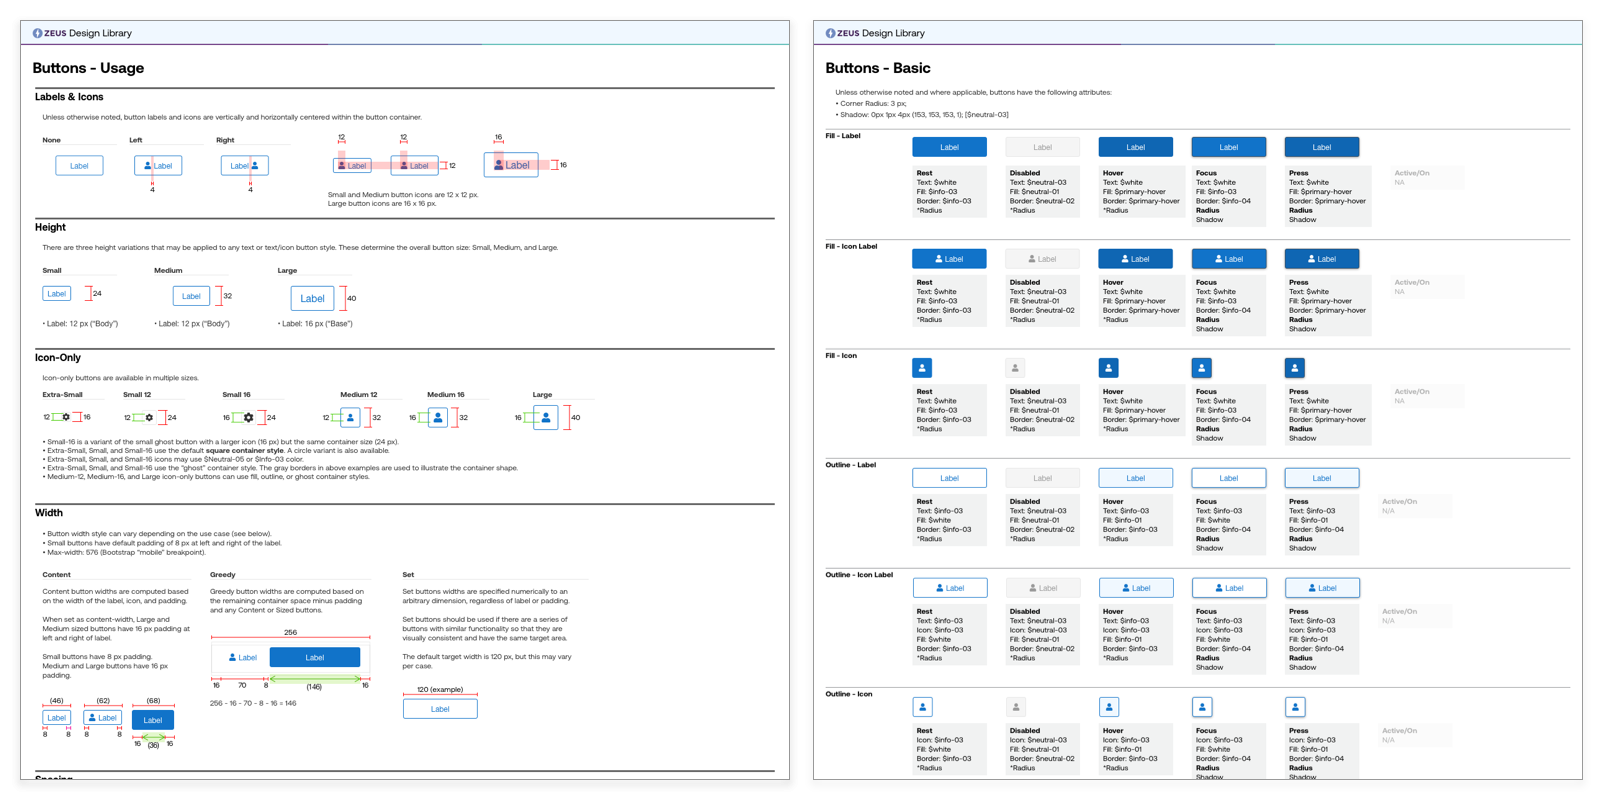1600x800 pixels.
Task: Click the 'Icon-Only' section heading
Action: point(58,358)
